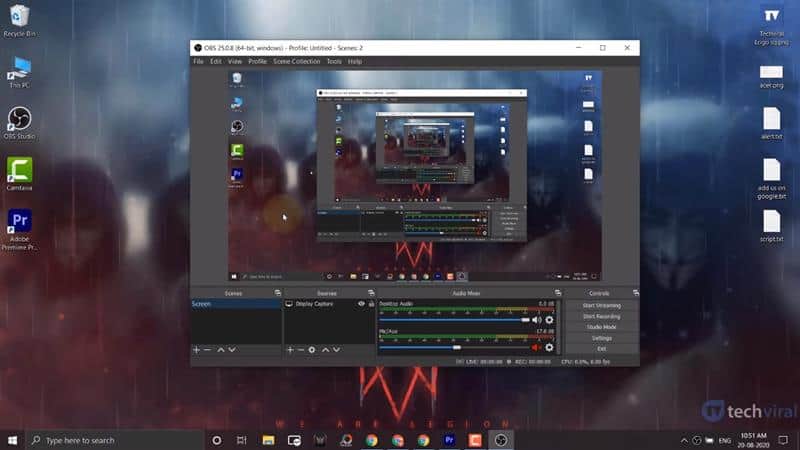The width and height of the screenshot is (800, 450).
Task: Select the Screen scene
Action: (x=236, y=304)
